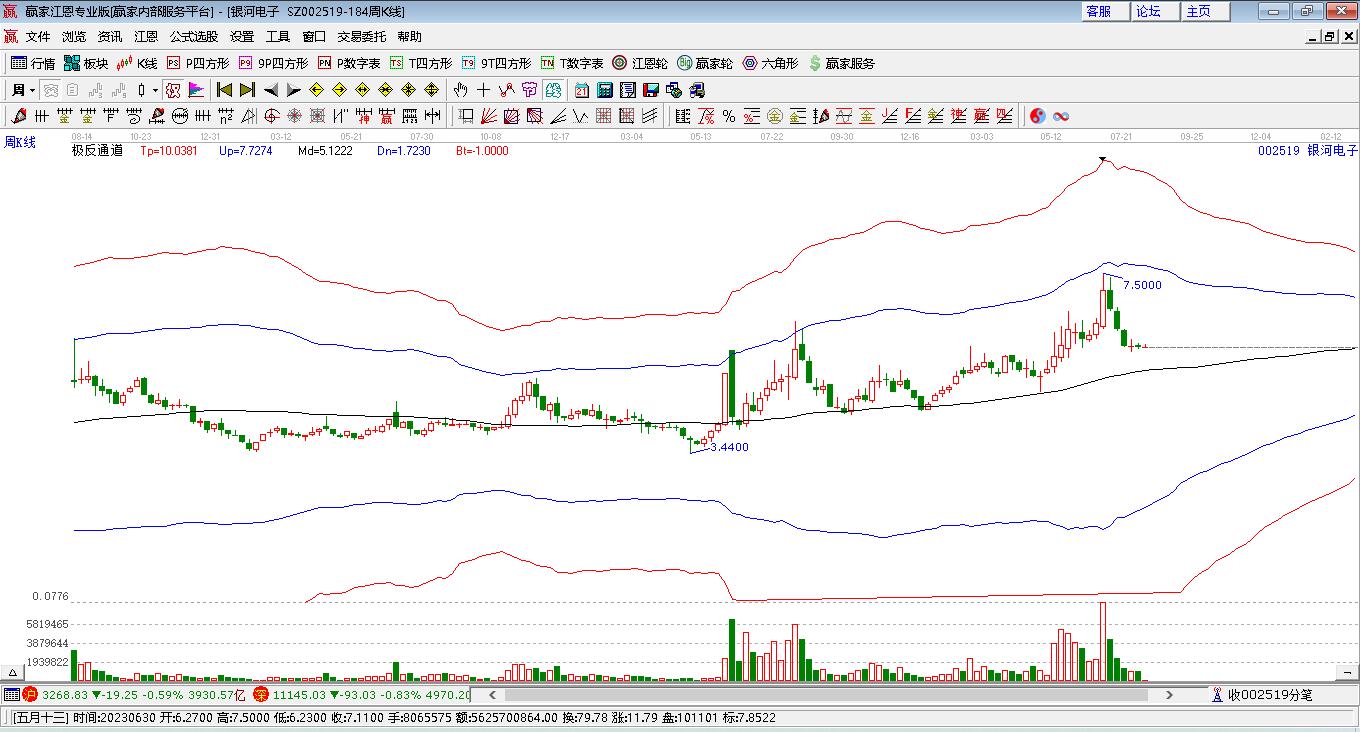Click the yin-yang taiji icon in toolbar

click(1038, 117)
